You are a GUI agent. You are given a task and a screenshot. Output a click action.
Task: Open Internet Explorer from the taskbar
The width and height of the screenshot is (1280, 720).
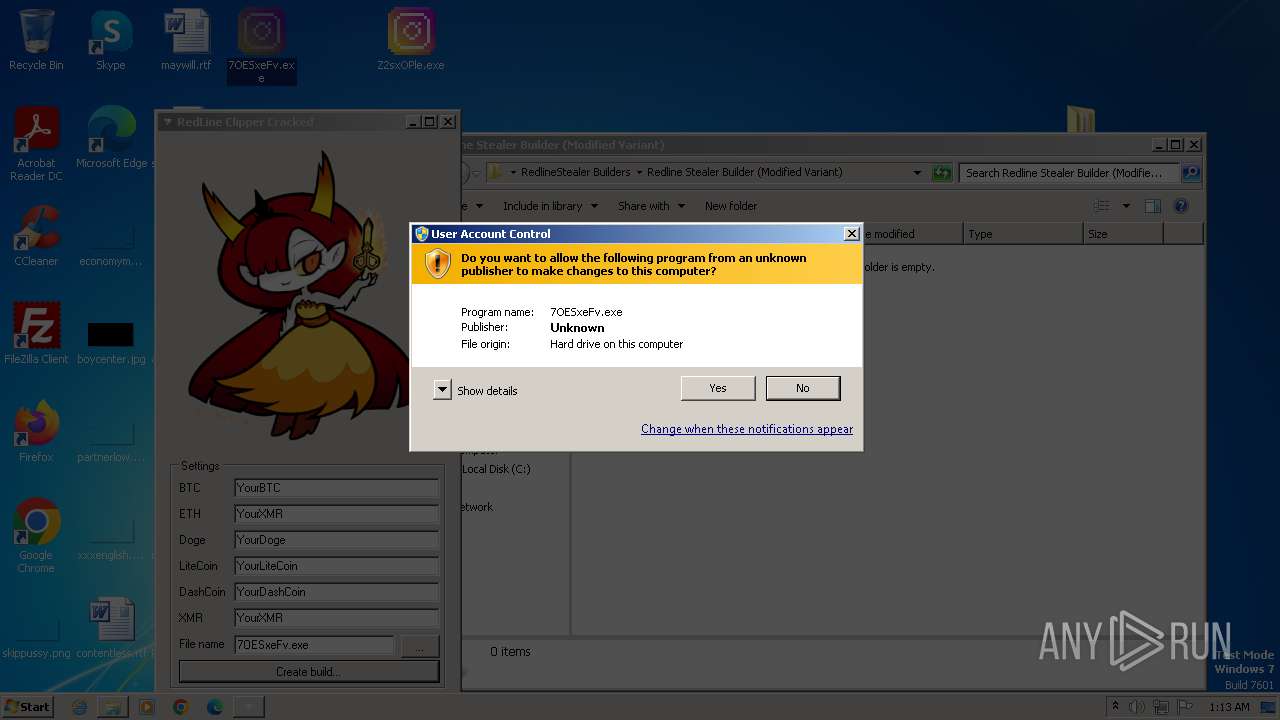80,707
